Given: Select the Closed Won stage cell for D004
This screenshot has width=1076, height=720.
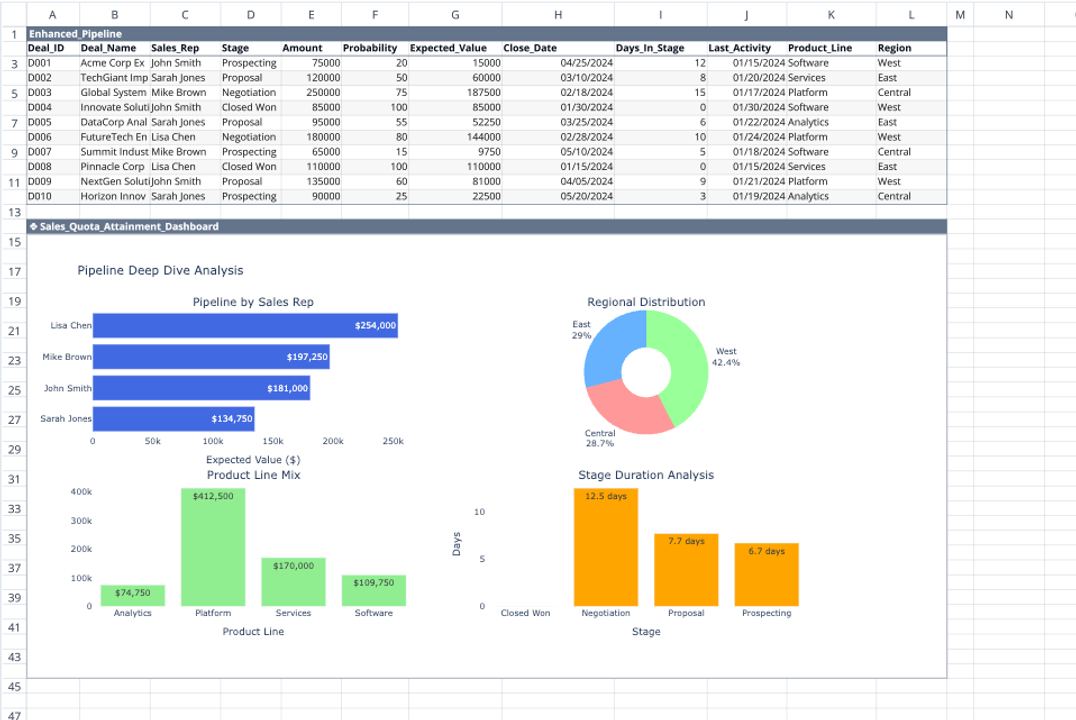Looking at the screenshot, I should click(246, 107).
